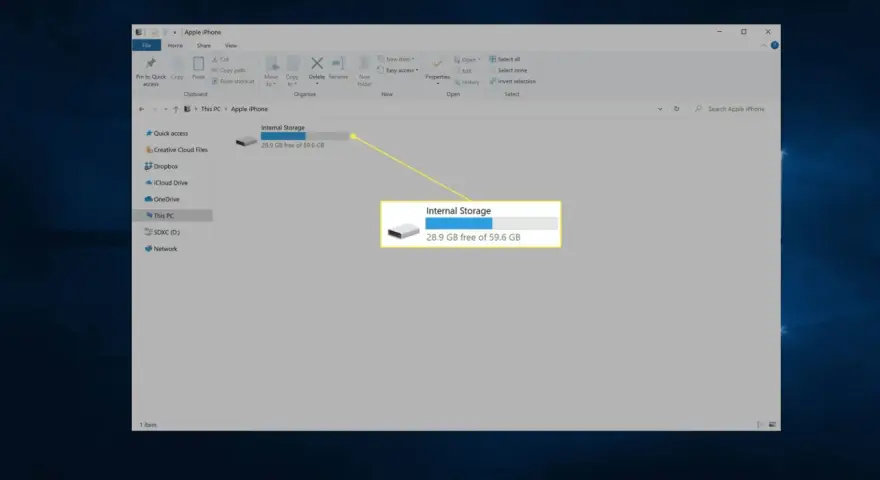Screen dimensions: 880x480
Task: Open the Easy access dropdown
Action: tap(398, 70)
